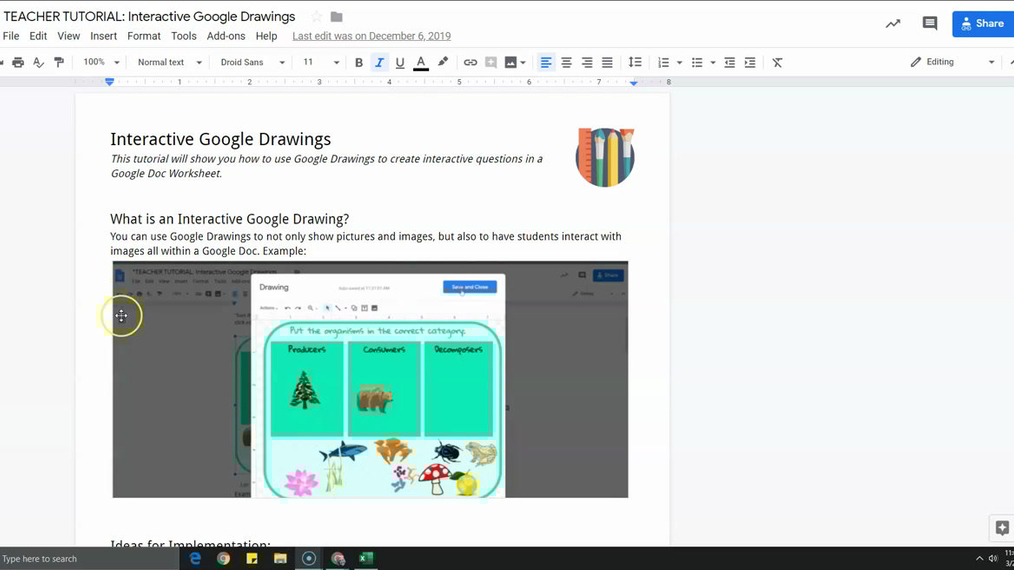Click the Clear formatting icon
Image resolution: width=1014 pixels, height=570 pixels.
pos(777,62)
